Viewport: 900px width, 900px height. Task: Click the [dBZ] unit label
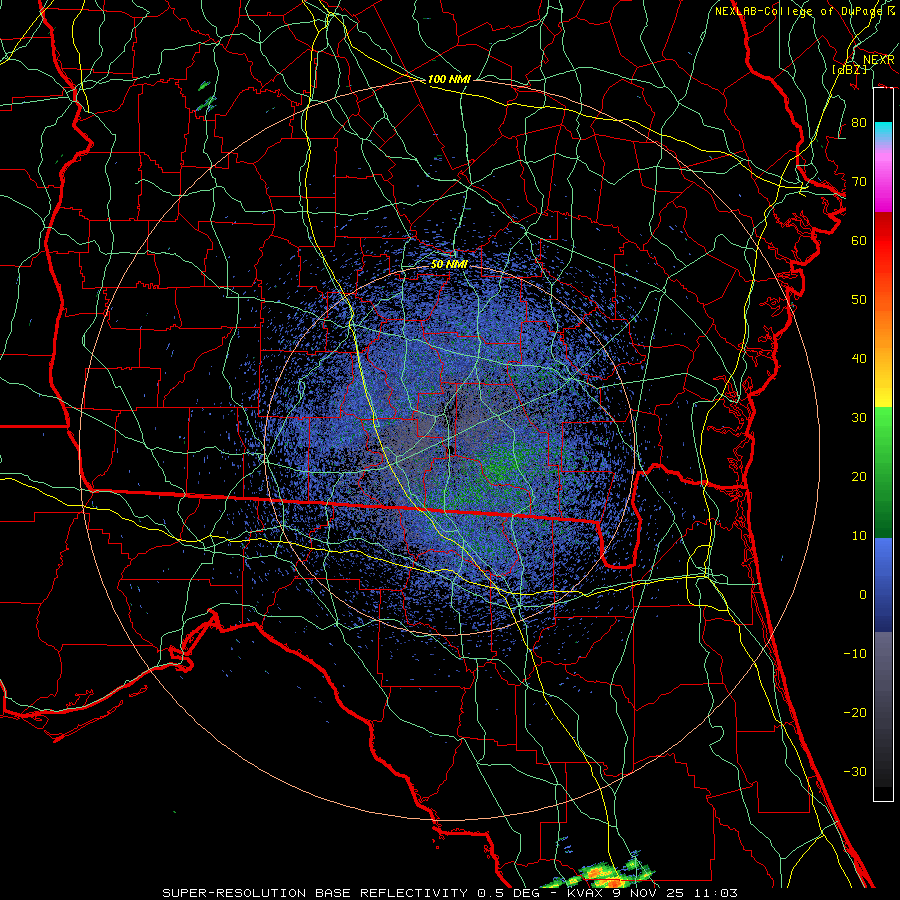[849, 69]
